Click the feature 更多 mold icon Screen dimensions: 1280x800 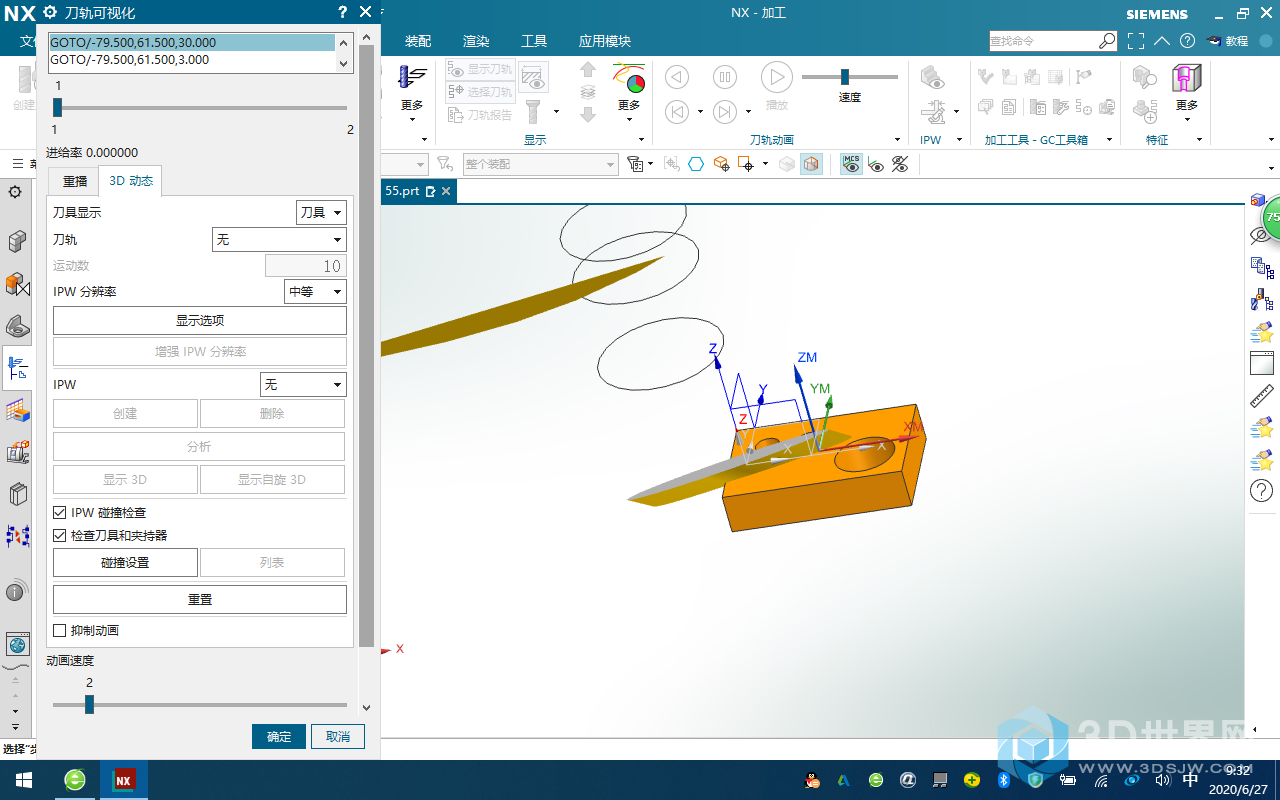1187,77
